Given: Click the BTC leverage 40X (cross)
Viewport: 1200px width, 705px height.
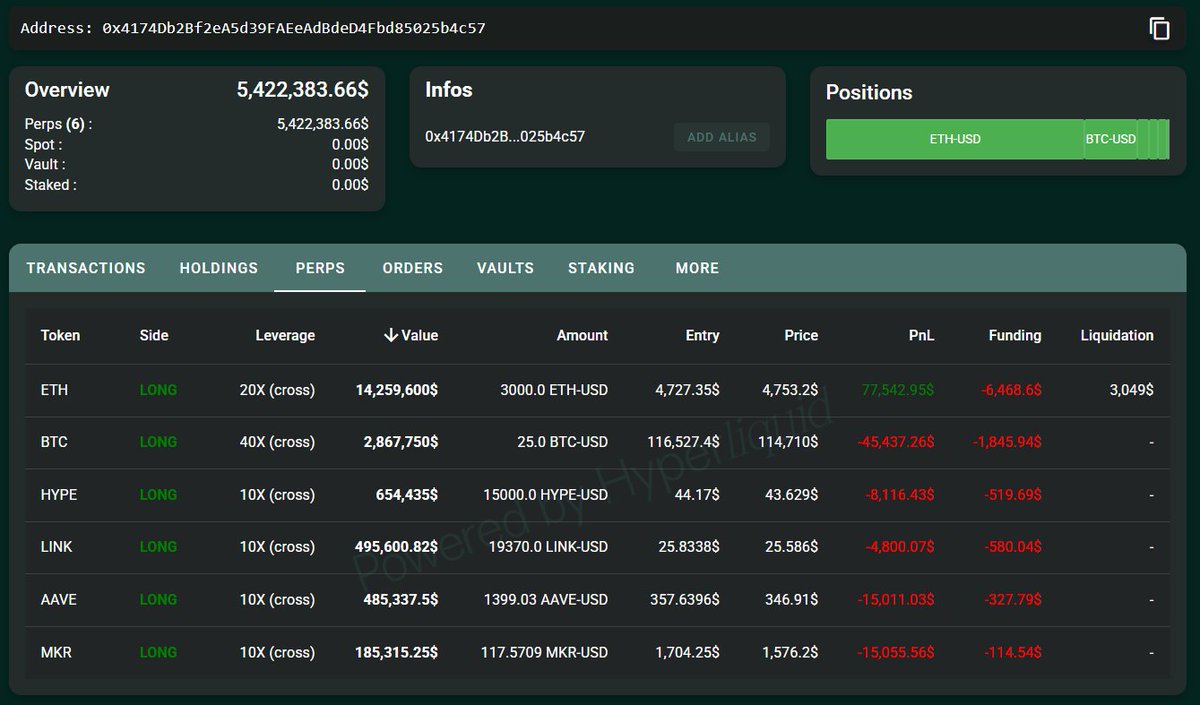Looking at the screenshot, I should [277, 442].
